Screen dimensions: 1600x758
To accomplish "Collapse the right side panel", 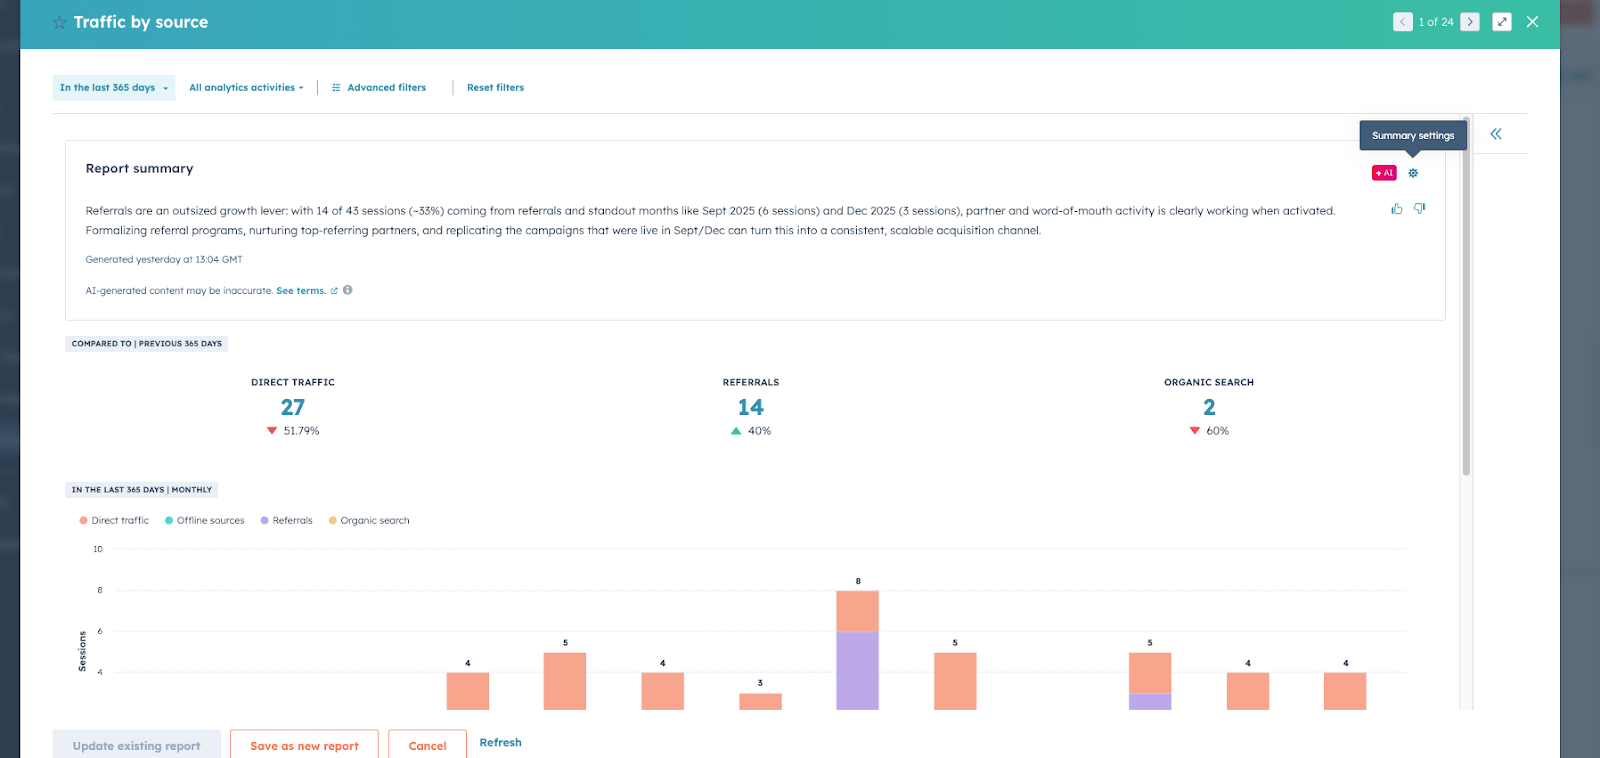I will (1495, 134).
